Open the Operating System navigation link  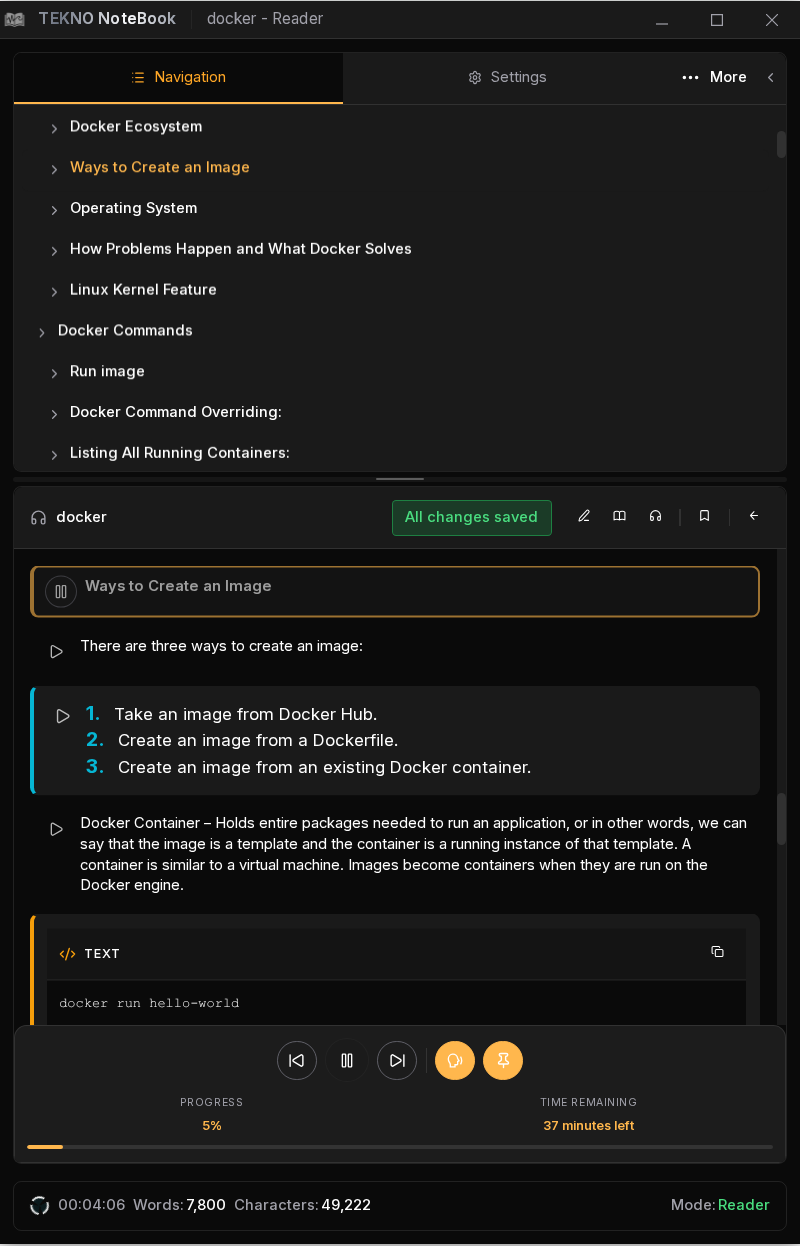tap(133, 208)
